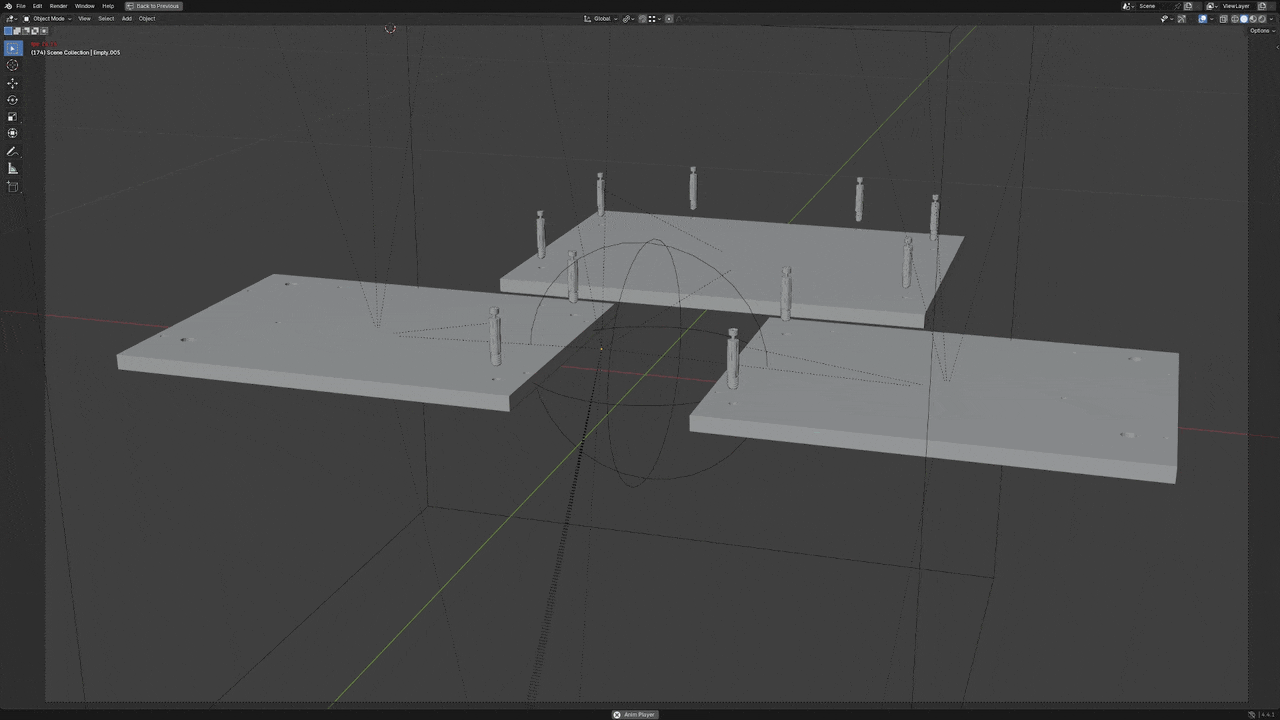Image resolution: width=1280 pixels, height=720 pixels.
Task: Select the Transform tool
Action: click(x=13, y=133)
